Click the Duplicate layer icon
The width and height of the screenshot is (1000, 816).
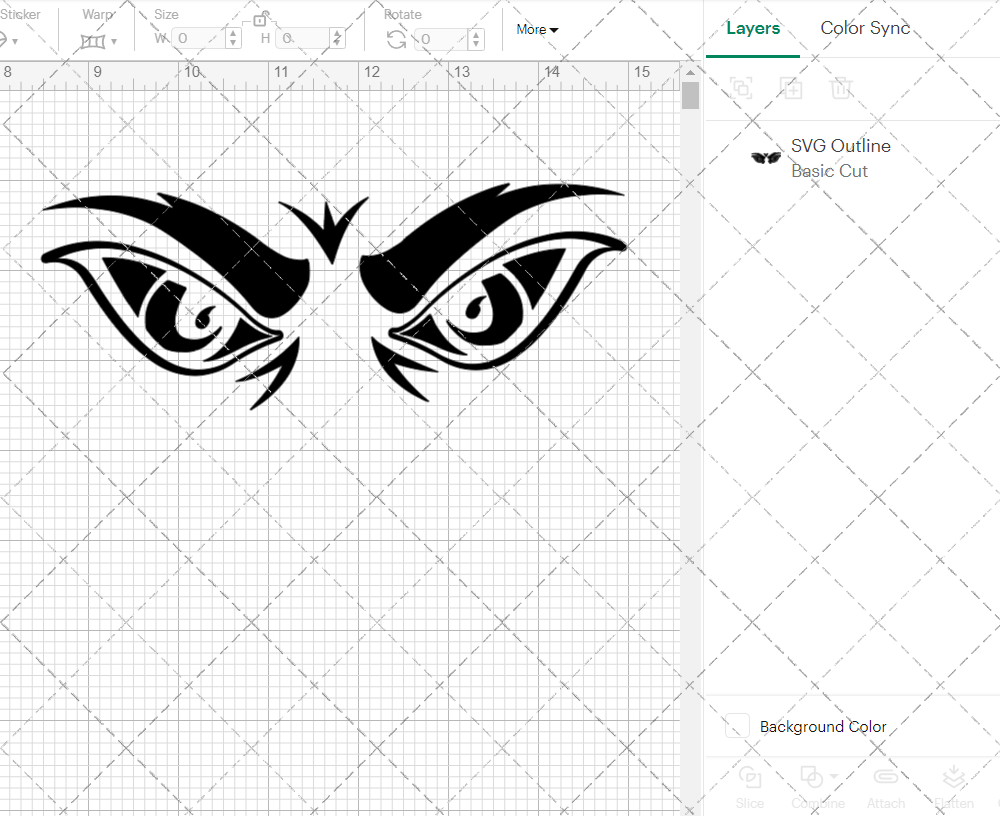click(791, 88)
